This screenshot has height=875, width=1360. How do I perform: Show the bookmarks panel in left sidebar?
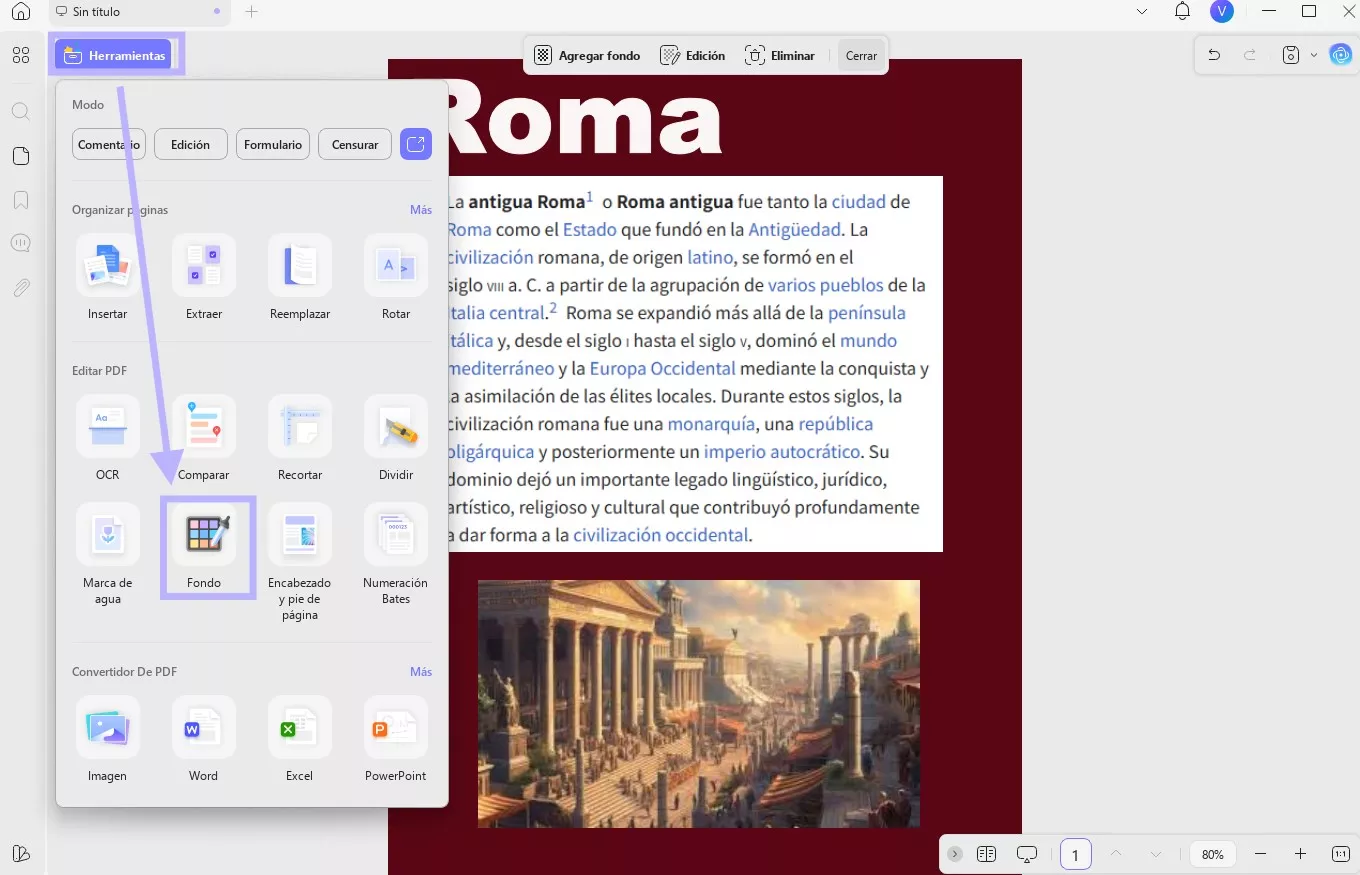coord(21,200)
